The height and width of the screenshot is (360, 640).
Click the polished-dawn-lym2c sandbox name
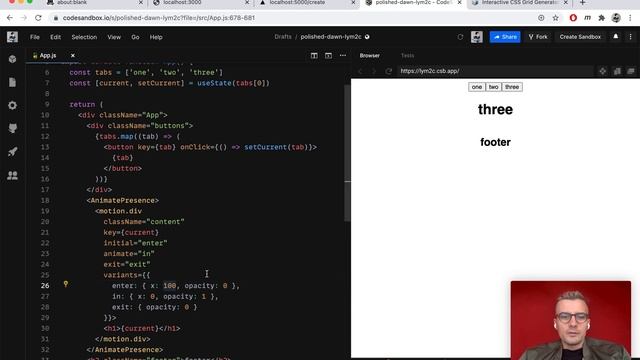click(x=331, y=37)
